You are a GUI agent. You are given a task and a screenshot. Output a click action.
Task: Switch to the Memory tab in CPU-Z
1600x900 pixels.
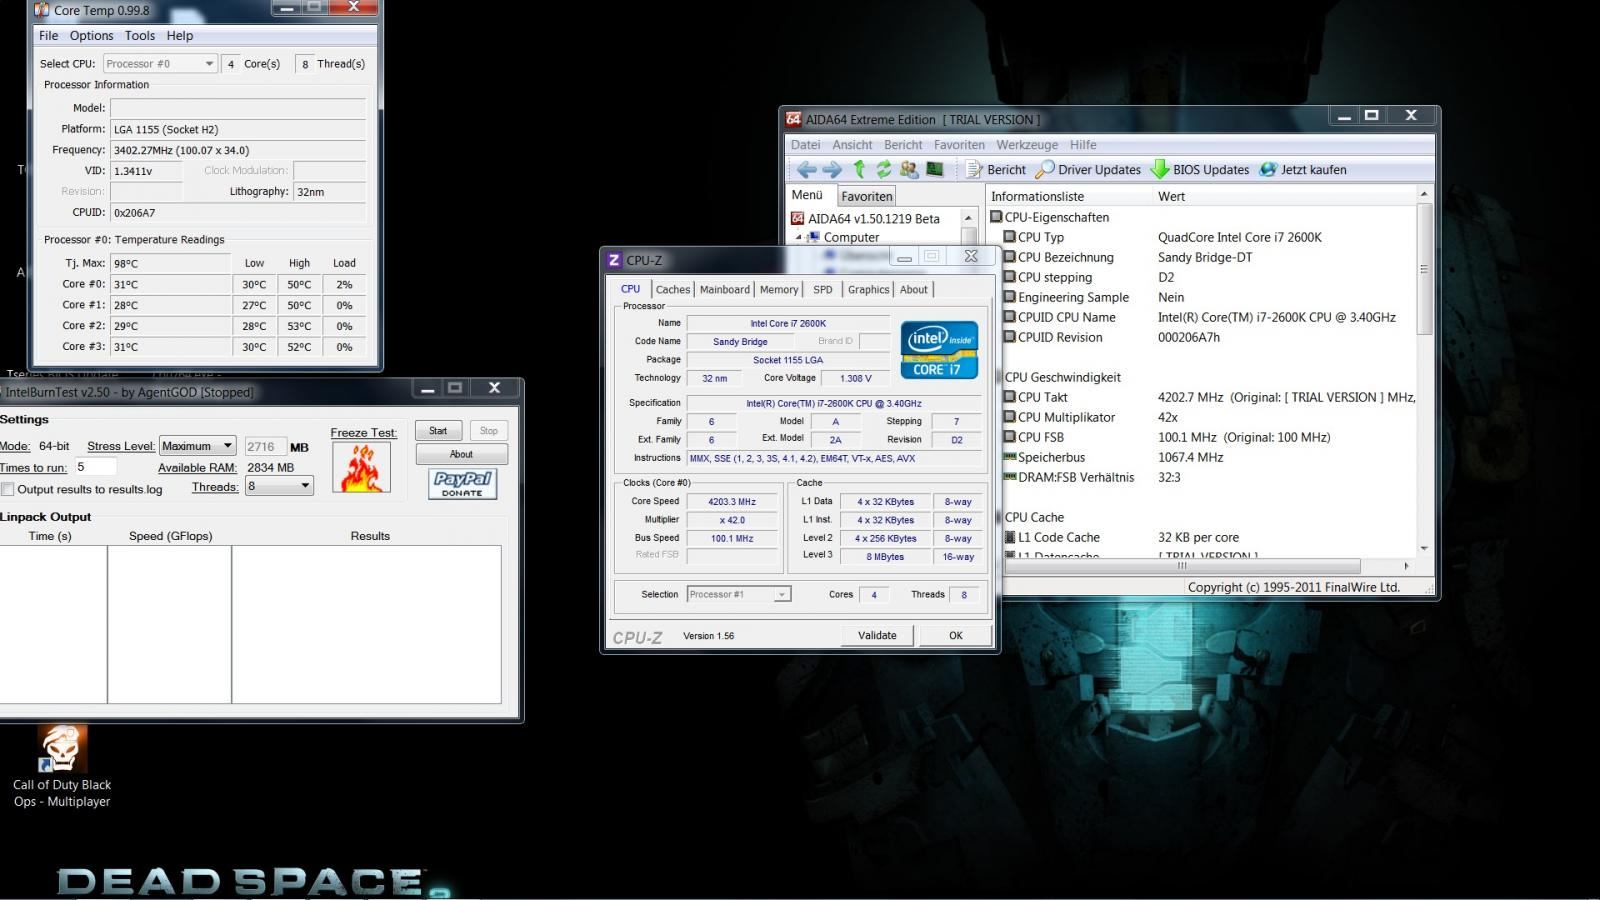pyautogui.click(x=779, y=289)
